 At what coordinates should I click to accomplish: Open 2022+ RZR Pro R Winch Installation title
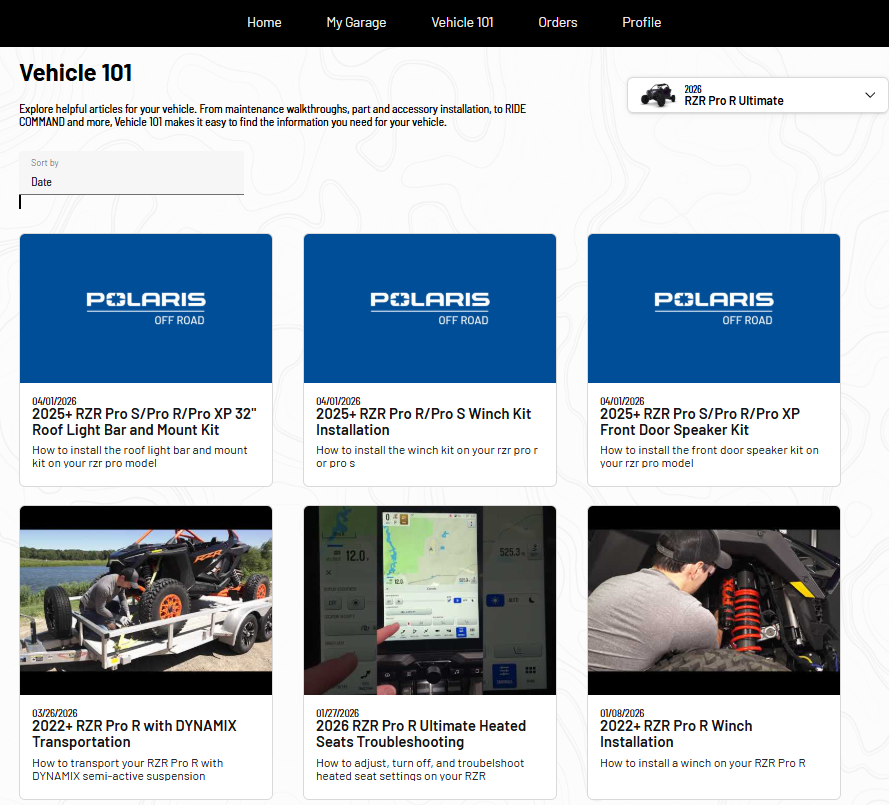click(x=676, y=734)
